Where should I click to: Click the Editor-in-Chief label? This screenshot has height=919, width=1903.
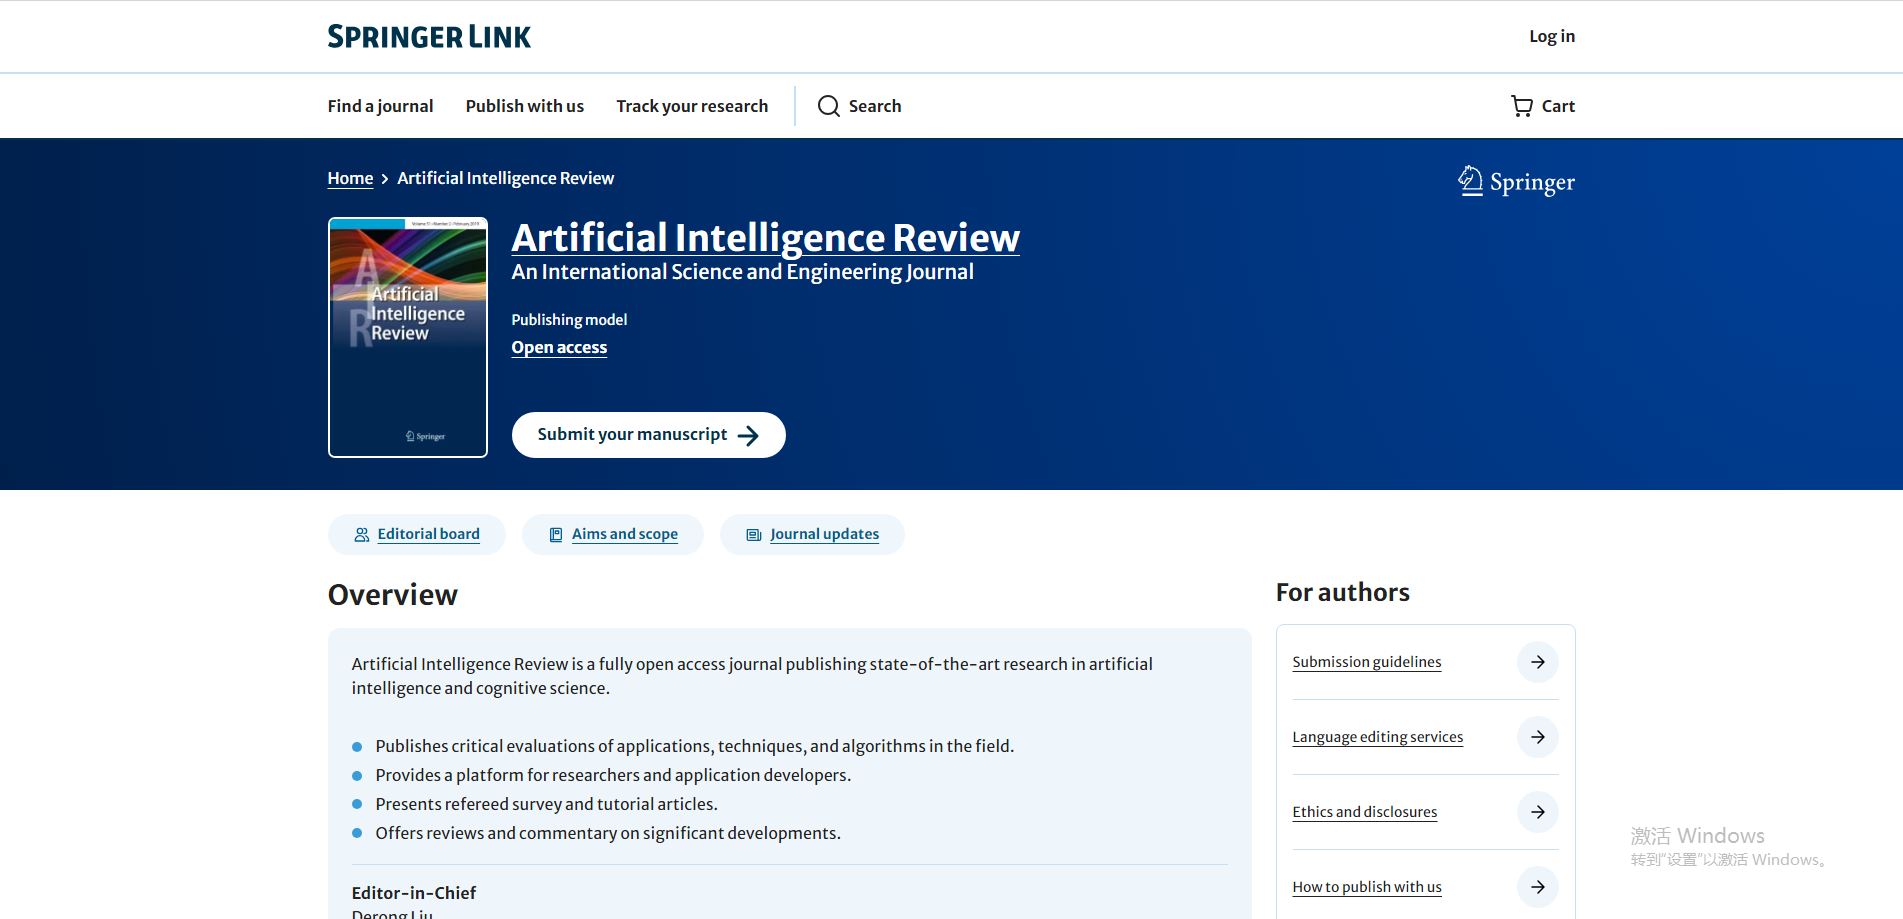point(414,893)
